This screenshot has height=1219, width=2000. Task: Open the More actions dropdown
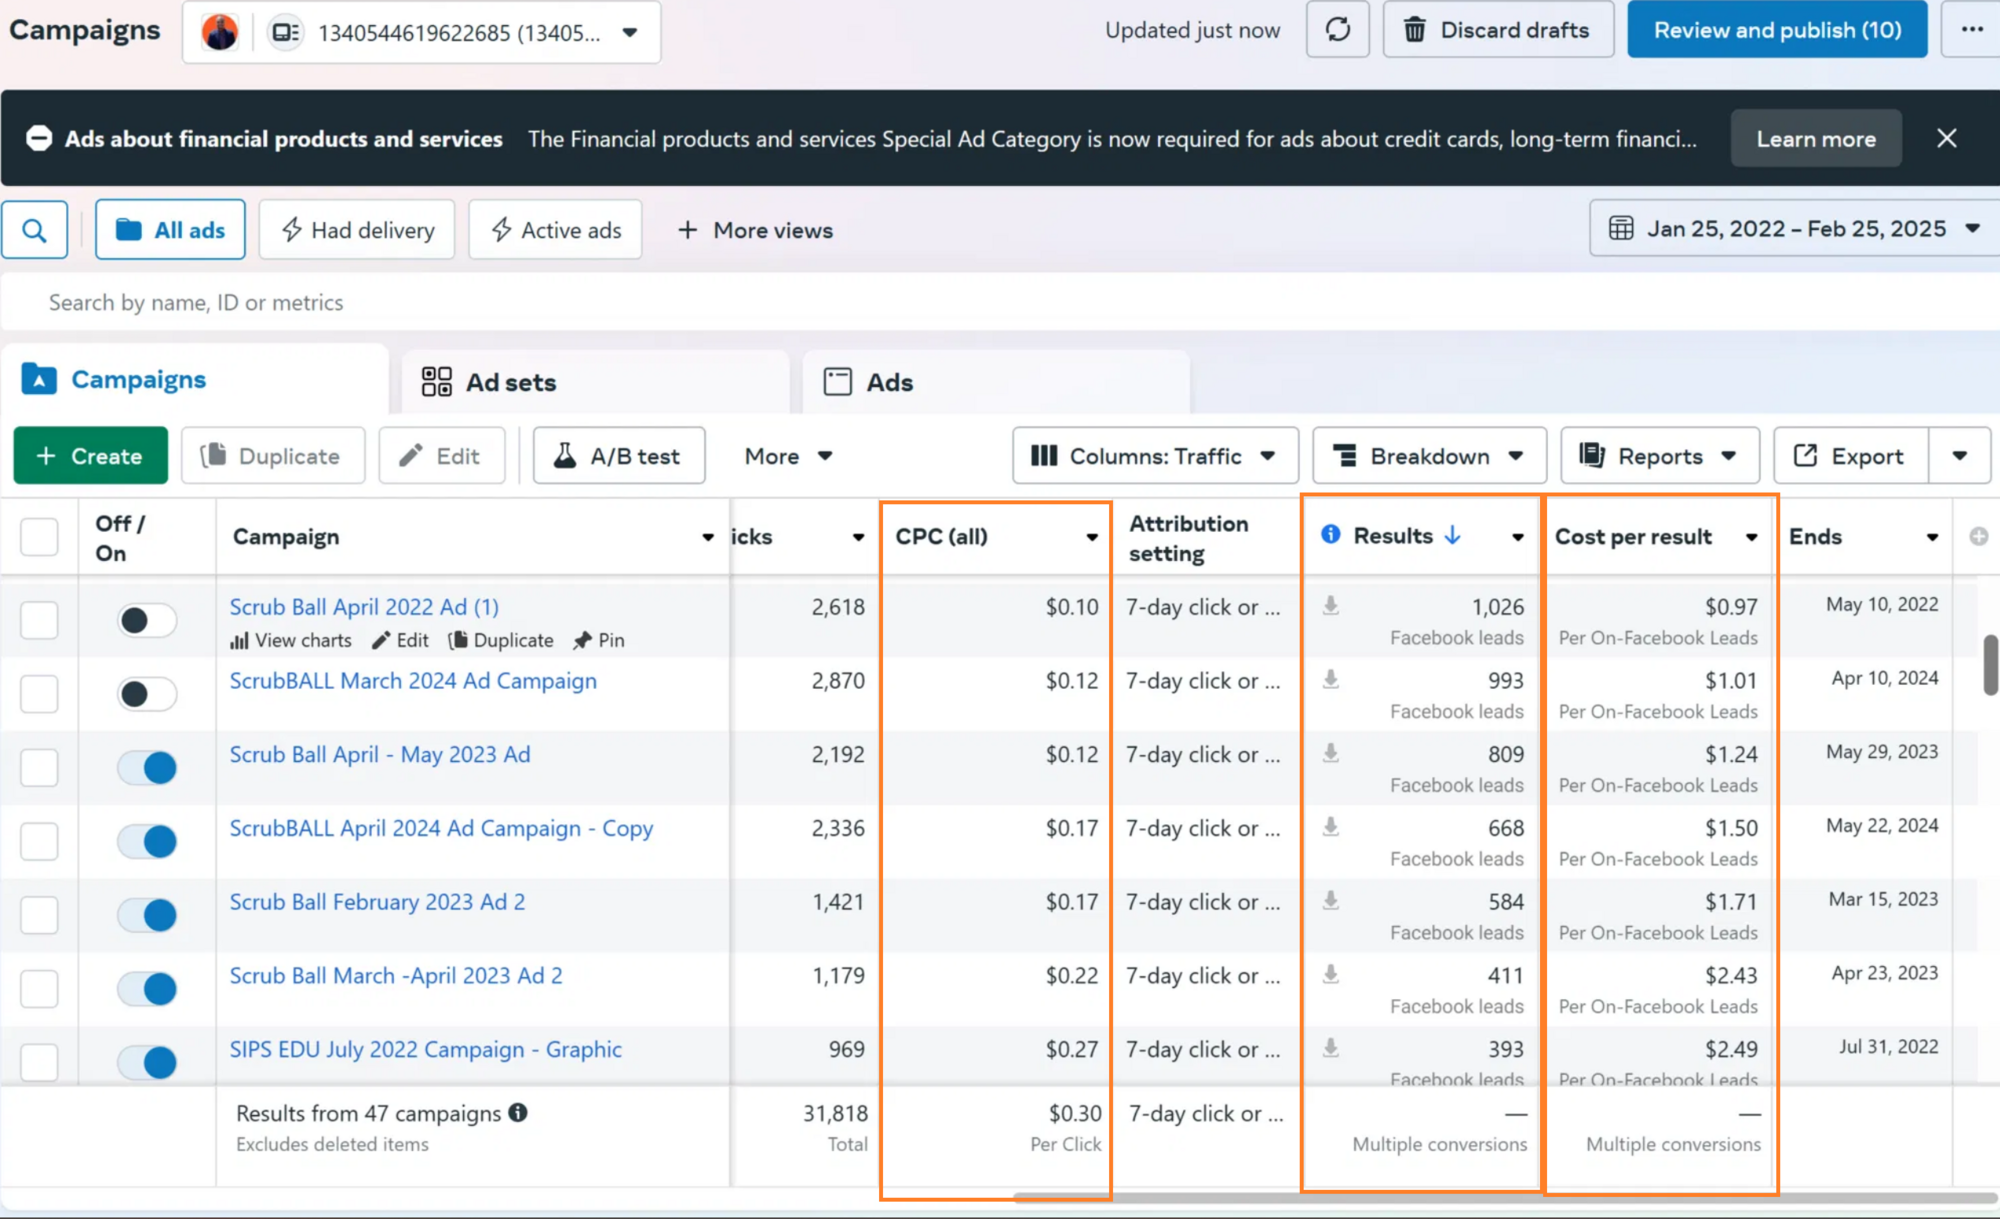tap(788, 456)
